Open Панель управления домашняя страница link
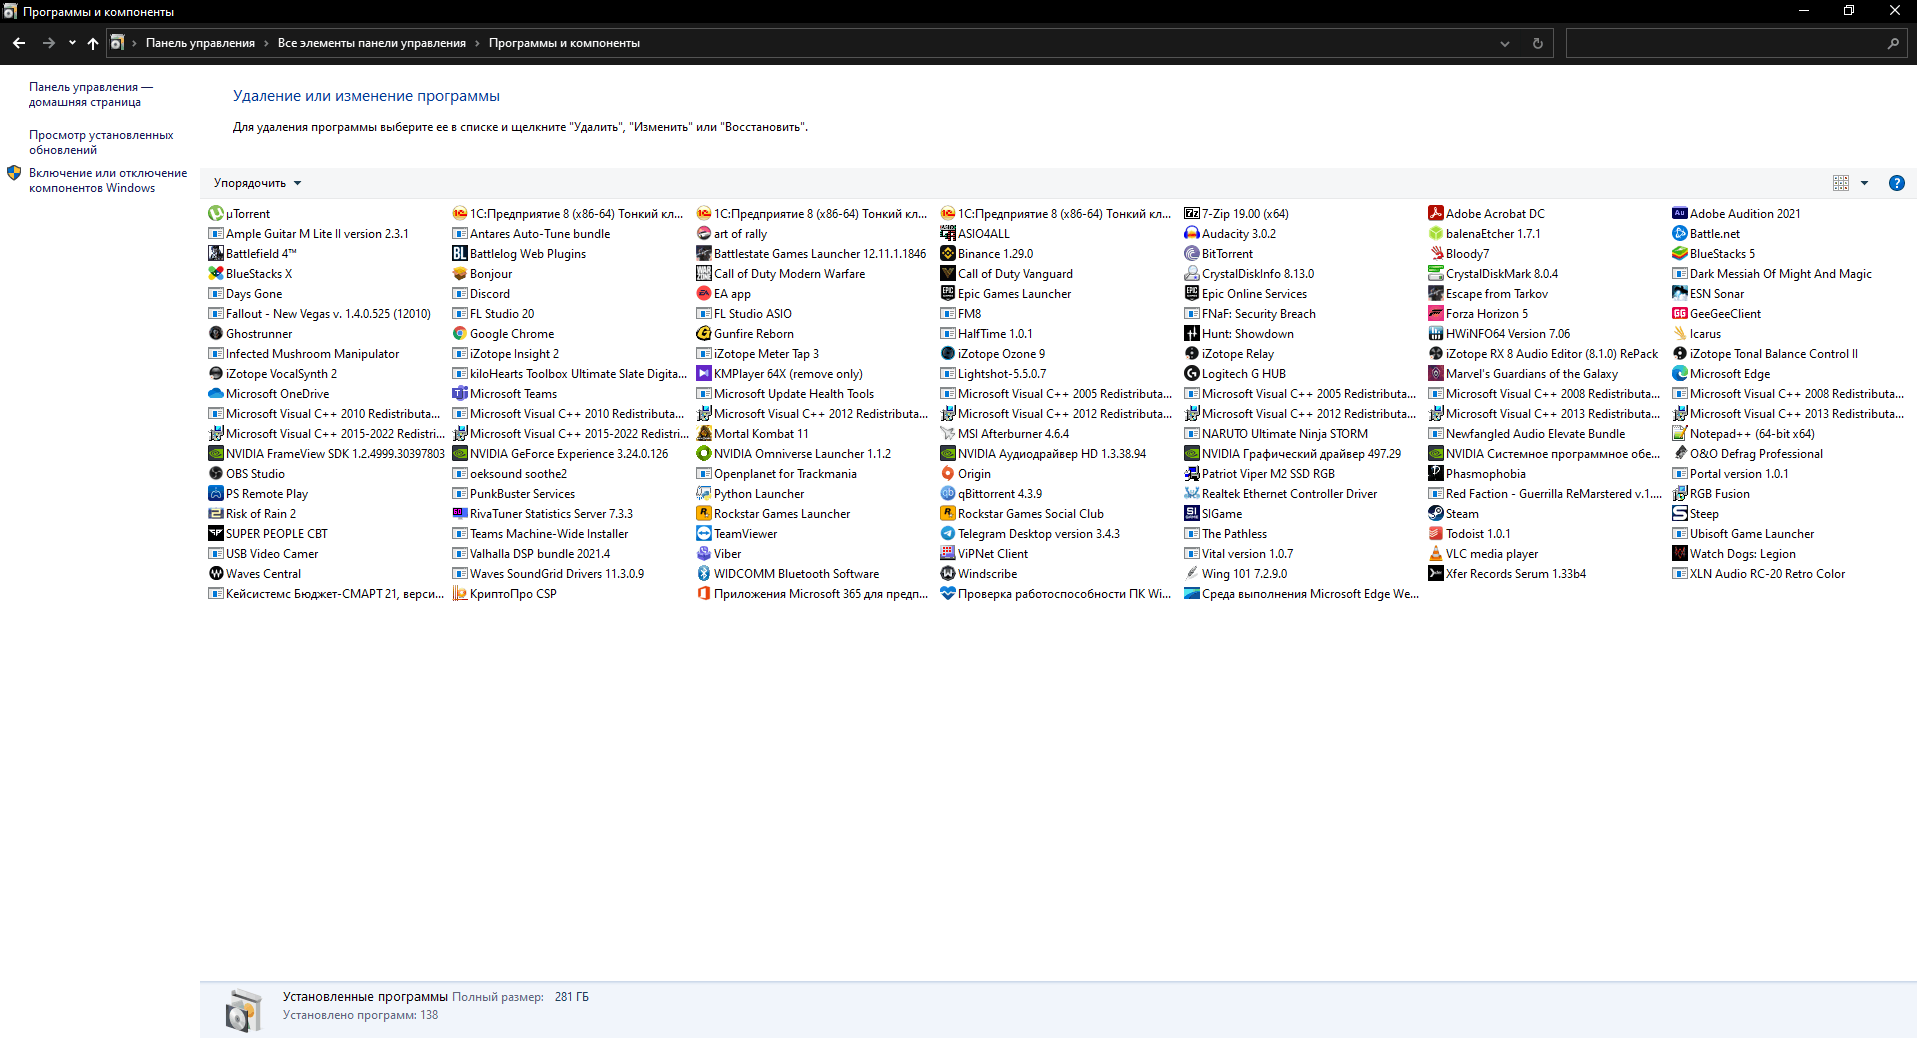The width and height of the screenshot is (1917, 1038). click(91, 94)
